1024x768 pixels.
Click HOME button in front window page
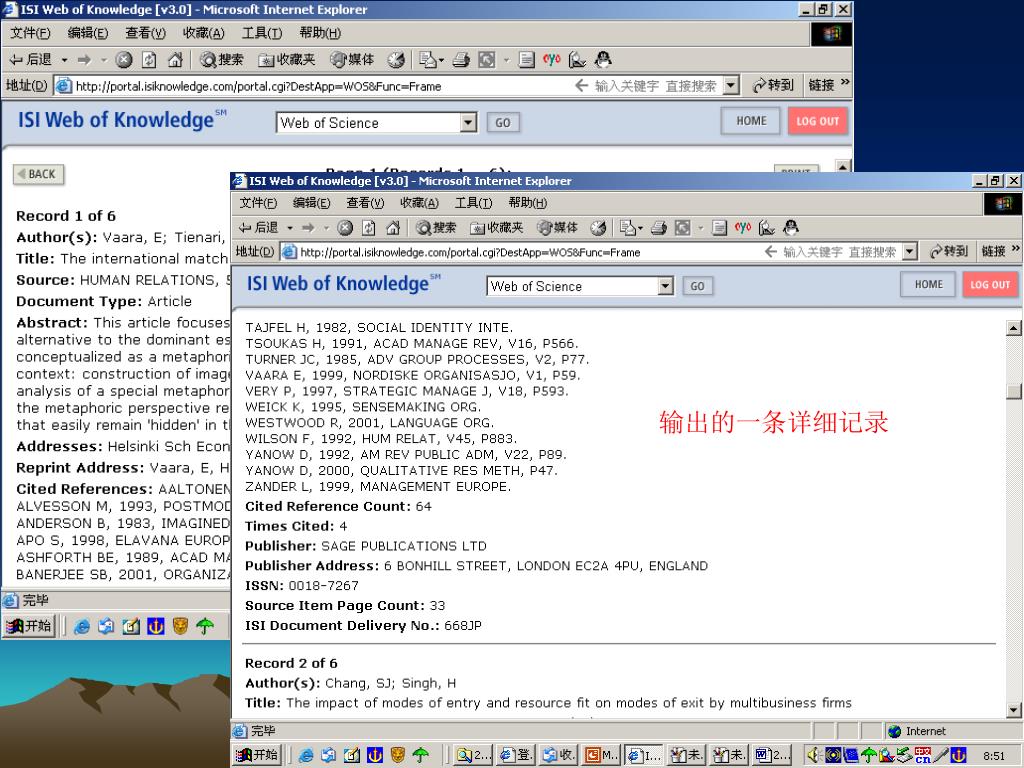(929, 285)
